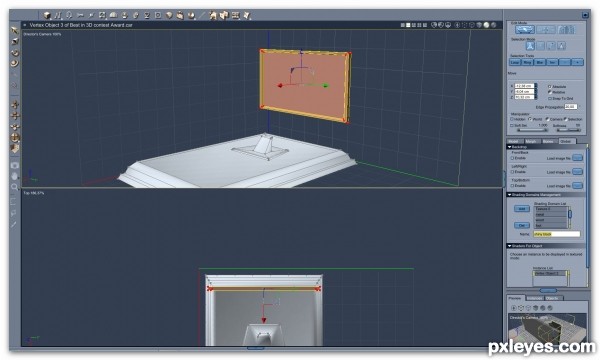
Task: Click the Add shading domain button
Action: (522, 209)
